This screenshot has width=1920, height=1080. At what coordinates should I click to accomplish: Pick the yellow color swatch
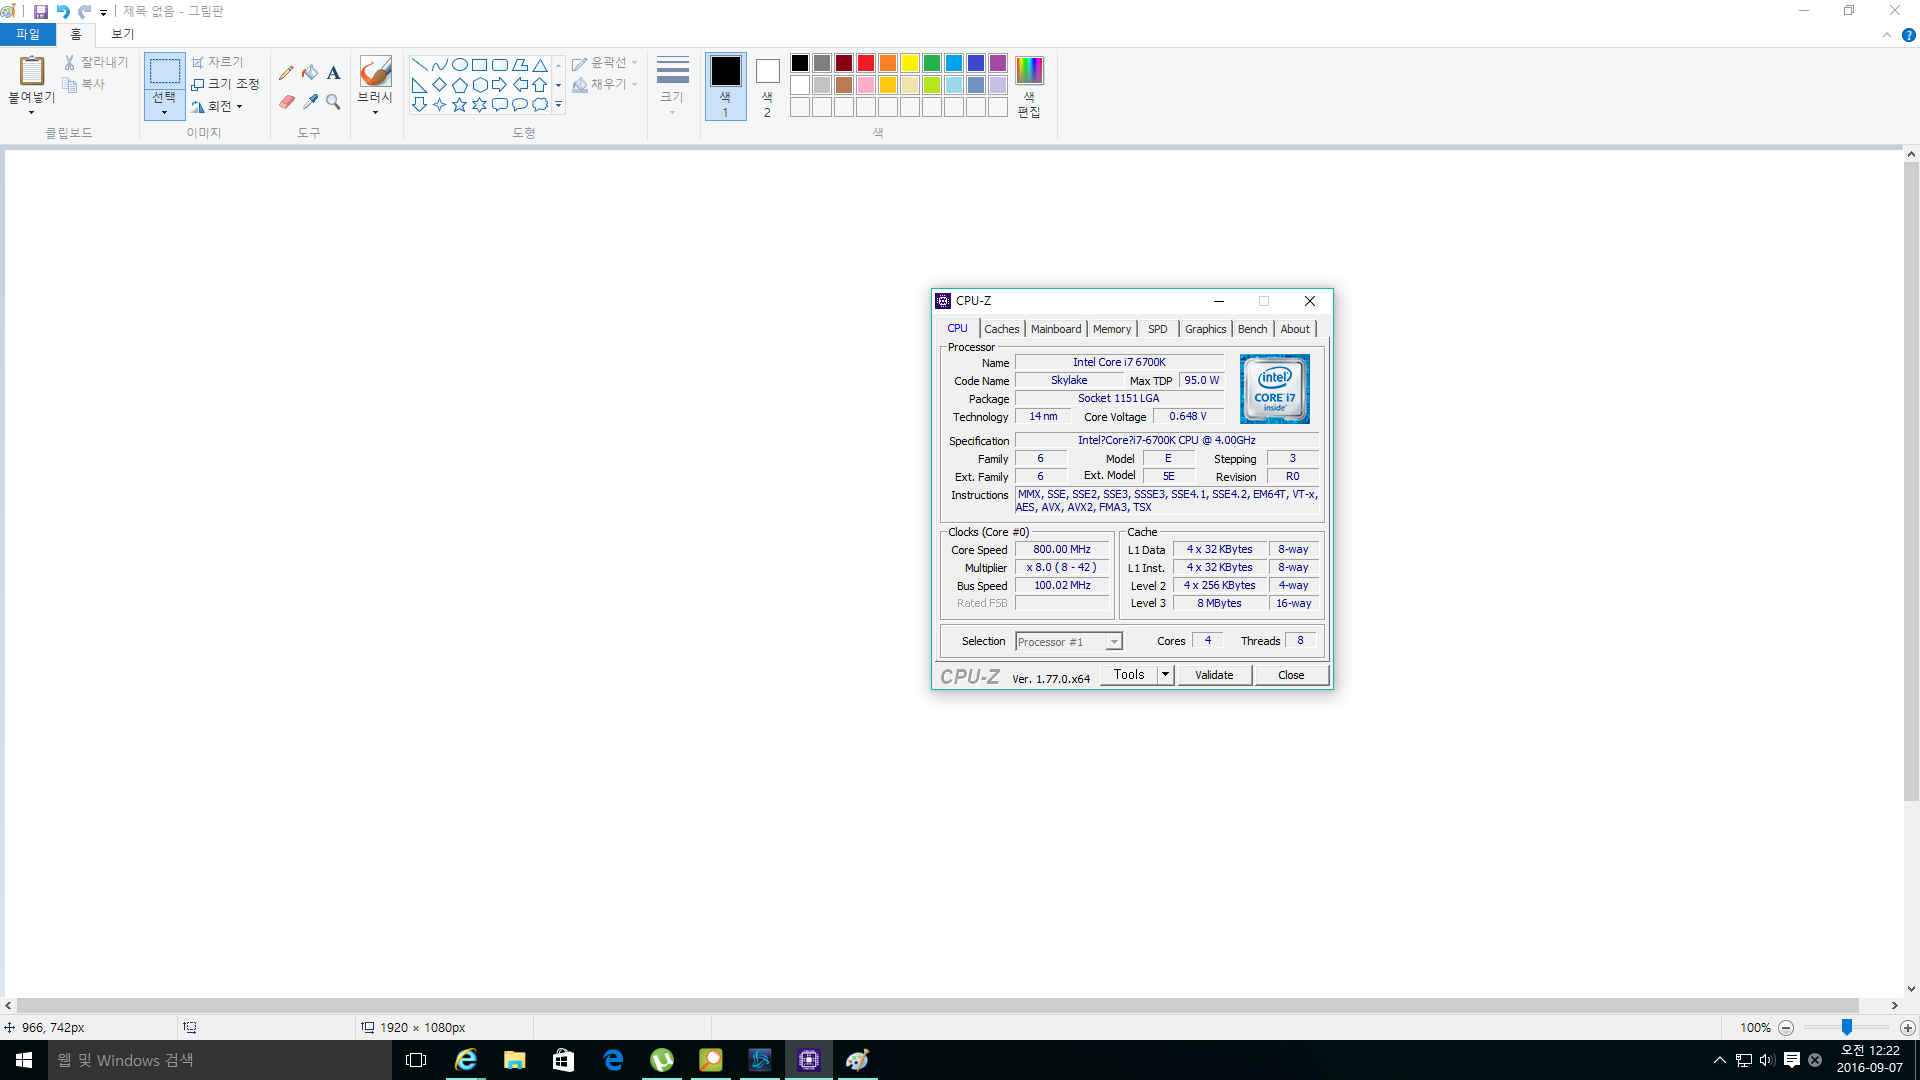pyautogui.click(x=910, y=64)
